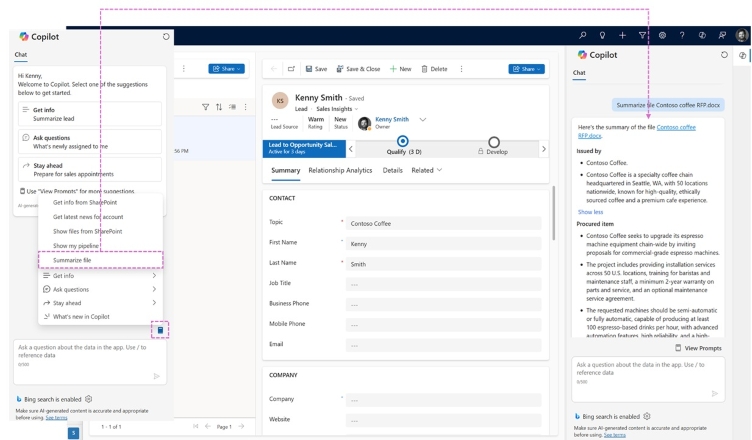Click the Last Name field
The height and width of the screenshot is (440, 752).
tap(443, 264)
